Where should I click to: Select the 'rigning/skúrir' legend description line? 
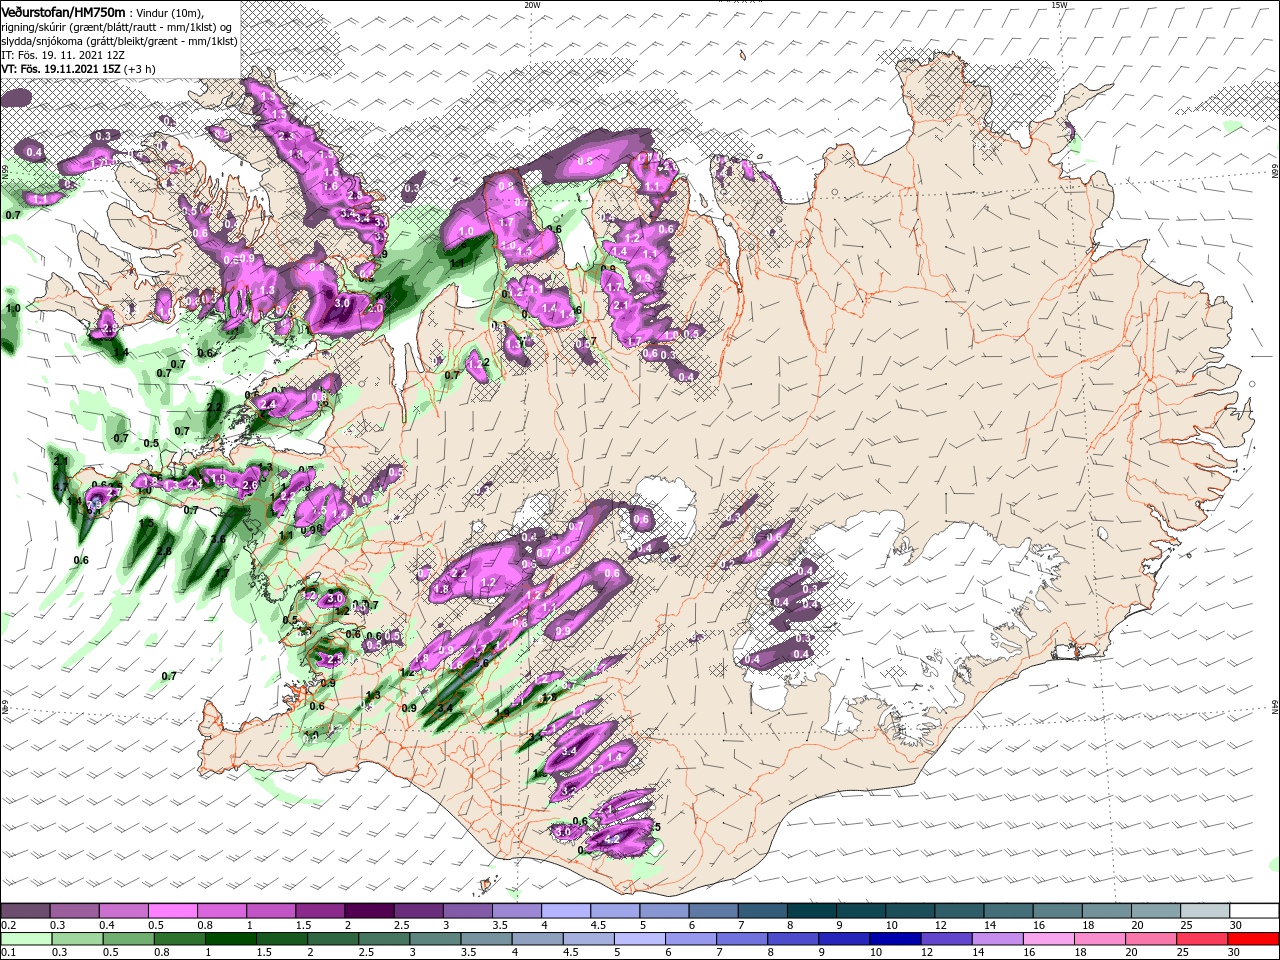[x=117, y=26]
